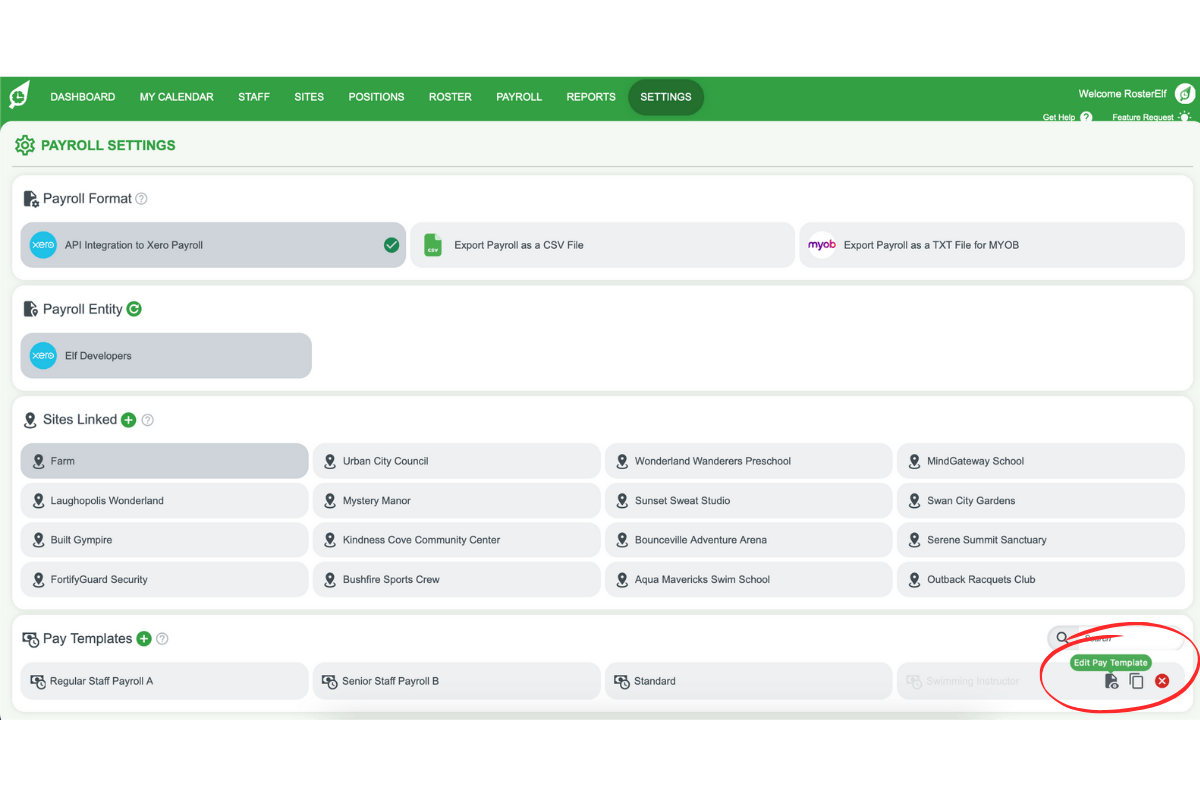The width and height of the screenshot is (1200, 800).
Task: Toggle the Farm site link
Action: tap(163, 460)
